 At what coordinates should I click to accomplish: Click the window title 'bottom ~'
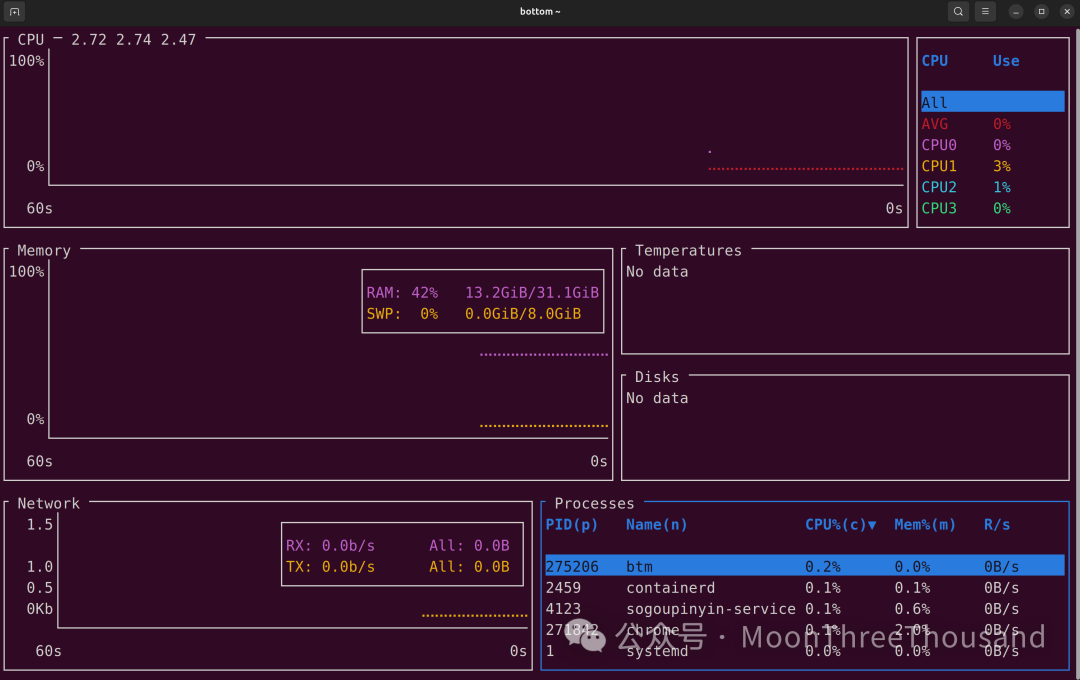point(540,12)
